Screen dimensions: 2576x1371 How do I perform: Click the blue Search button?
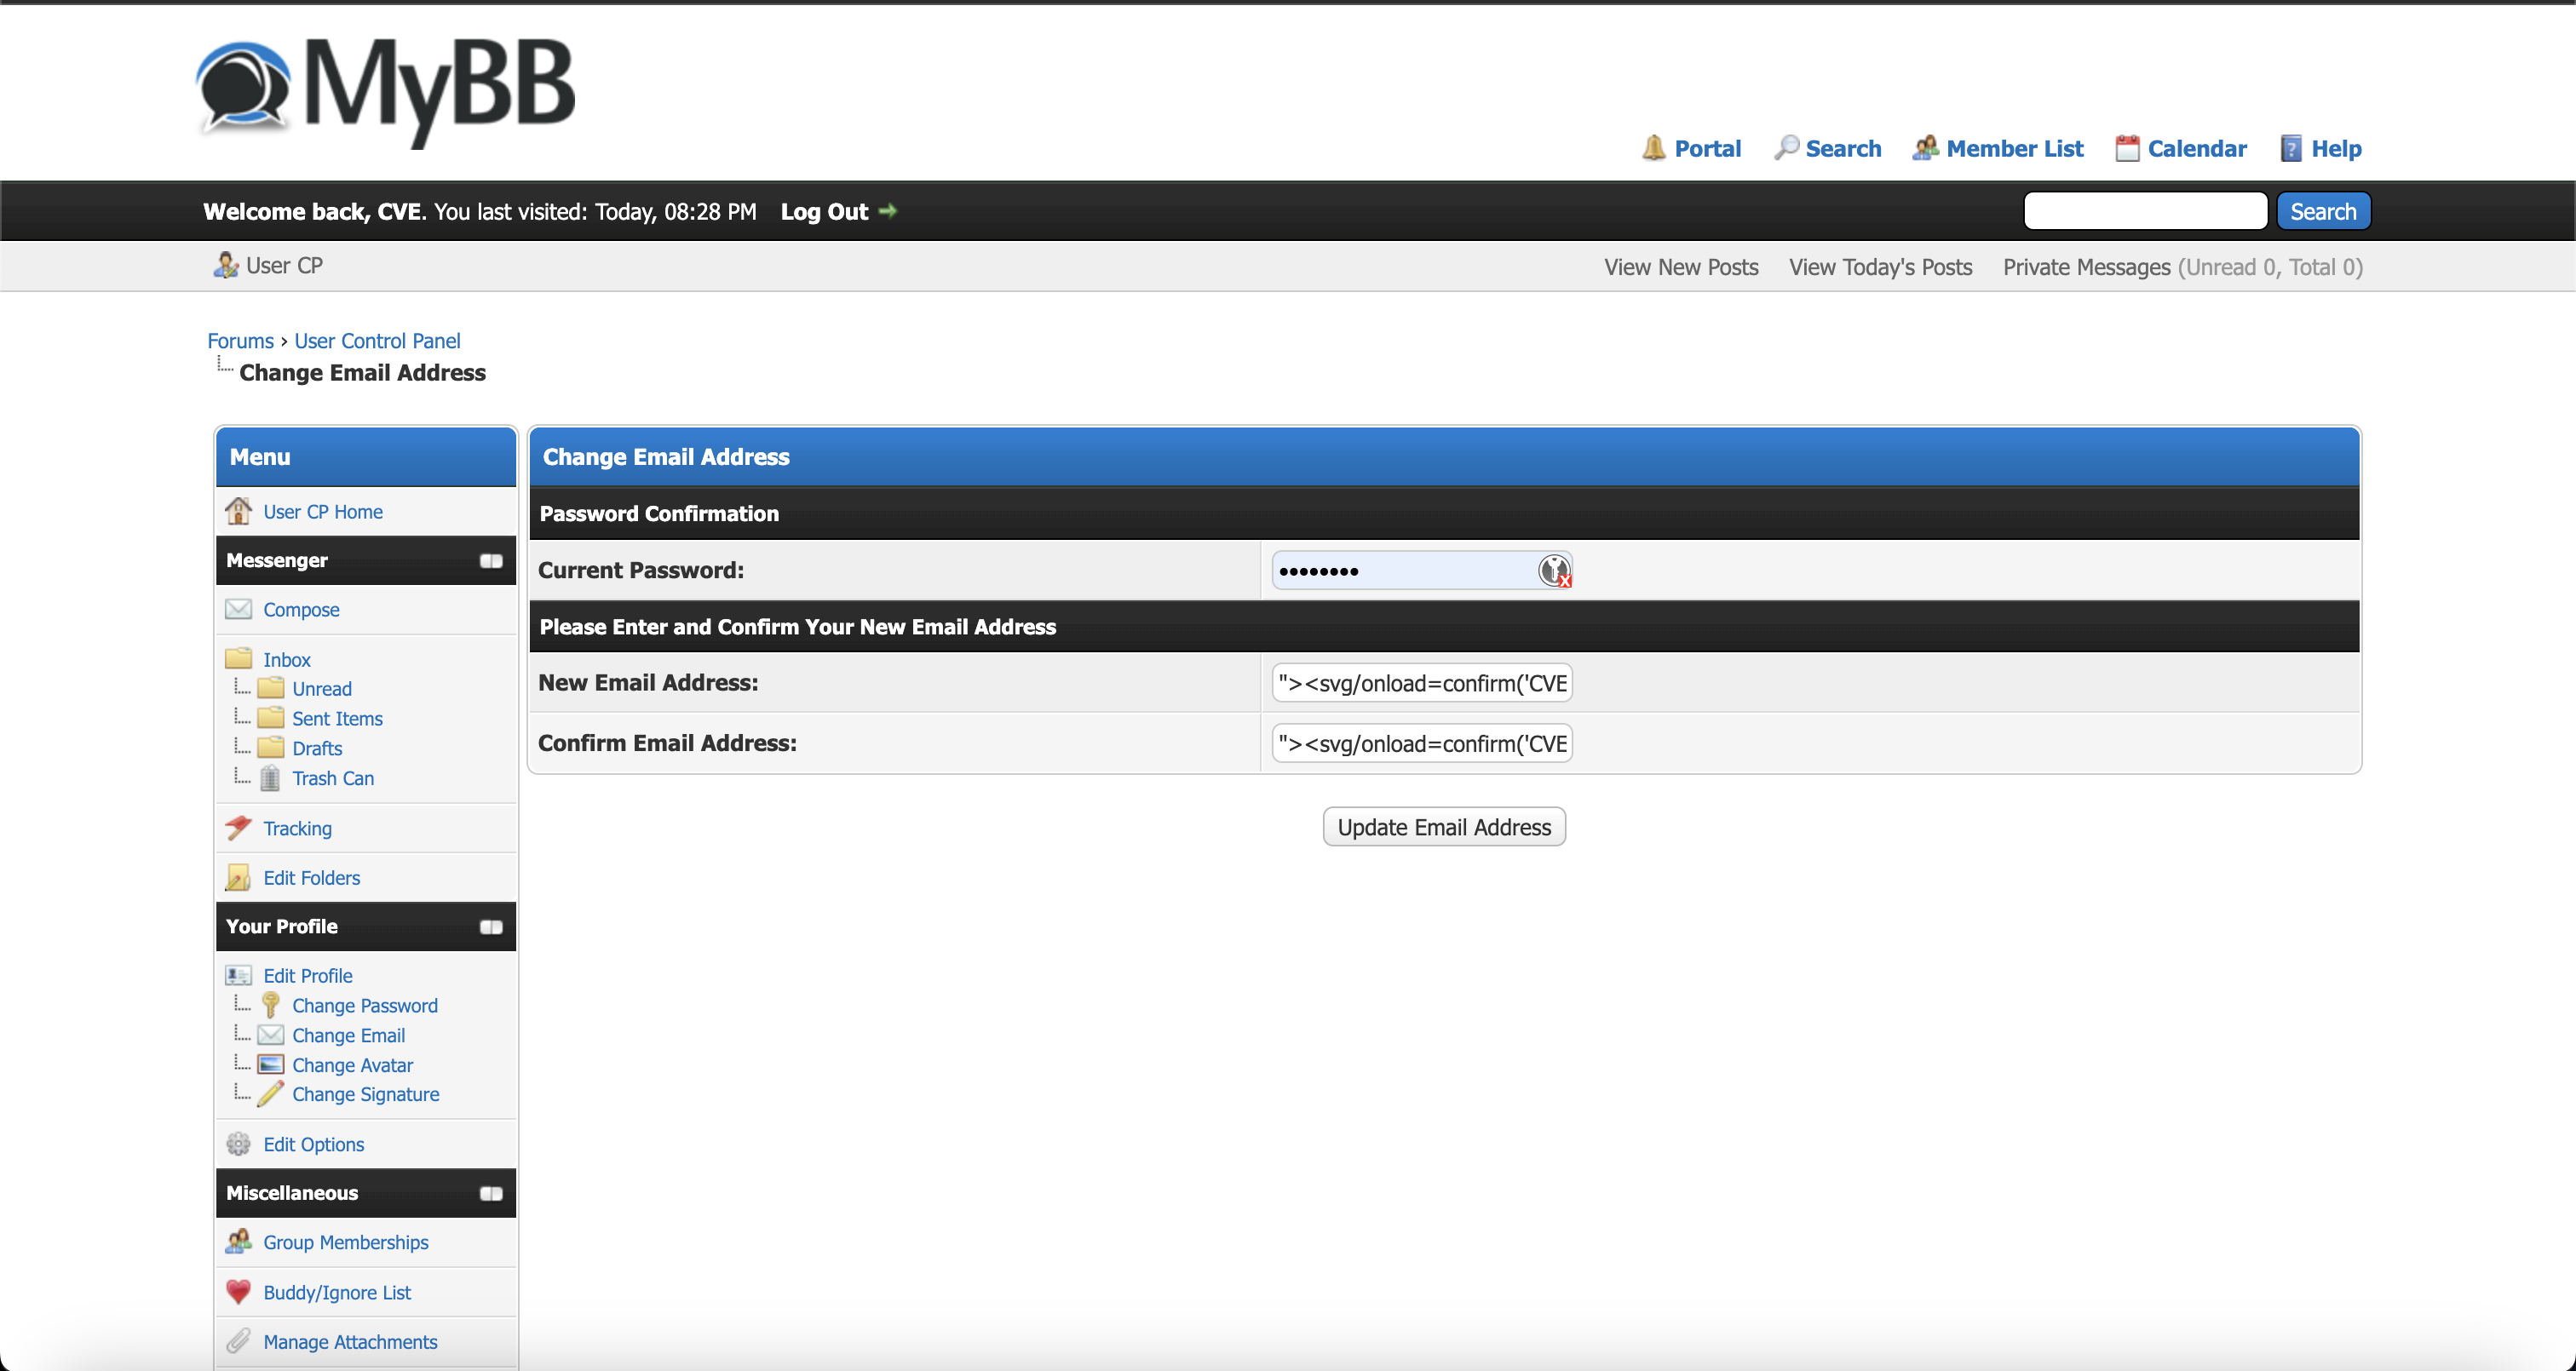coord(2323,211)
